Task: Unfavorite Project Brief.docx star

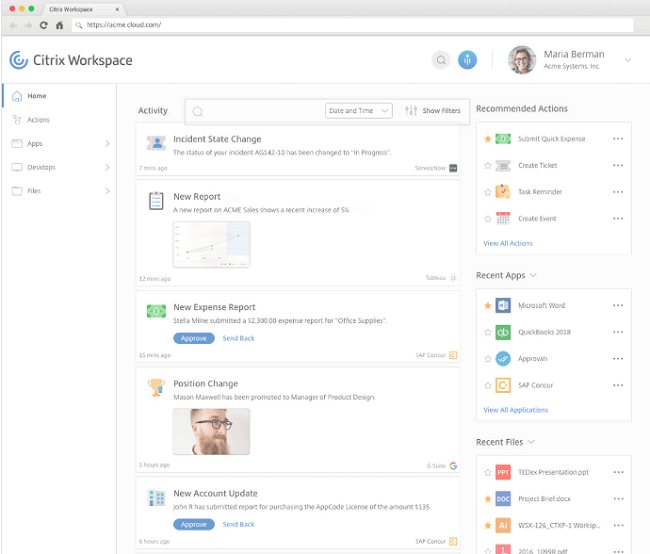Action: click(488, 499)
